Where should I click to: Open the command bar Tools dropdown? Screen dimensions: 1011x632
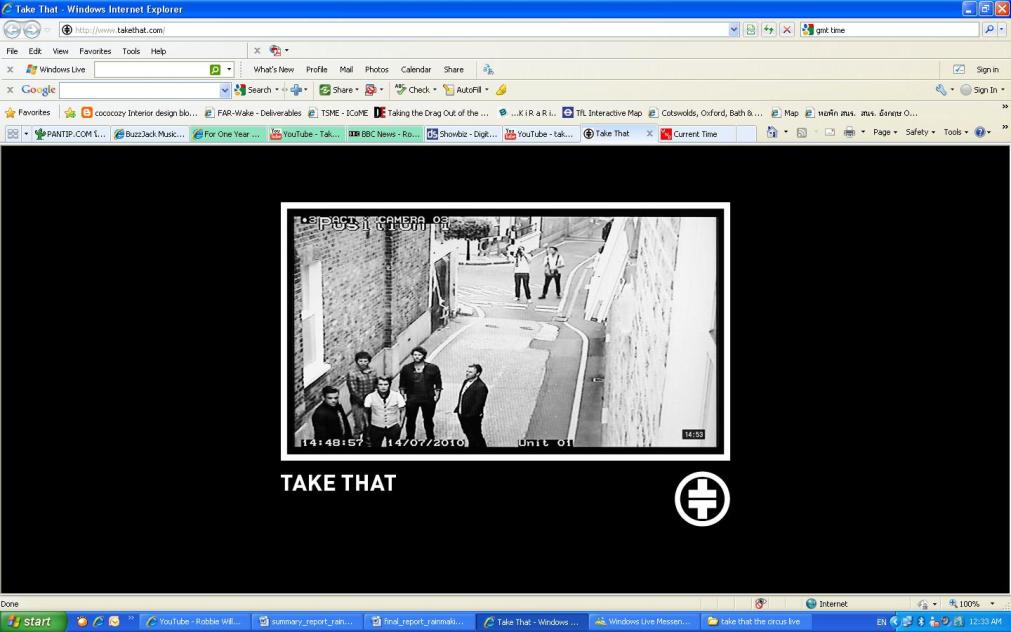[x=956, y=132]
